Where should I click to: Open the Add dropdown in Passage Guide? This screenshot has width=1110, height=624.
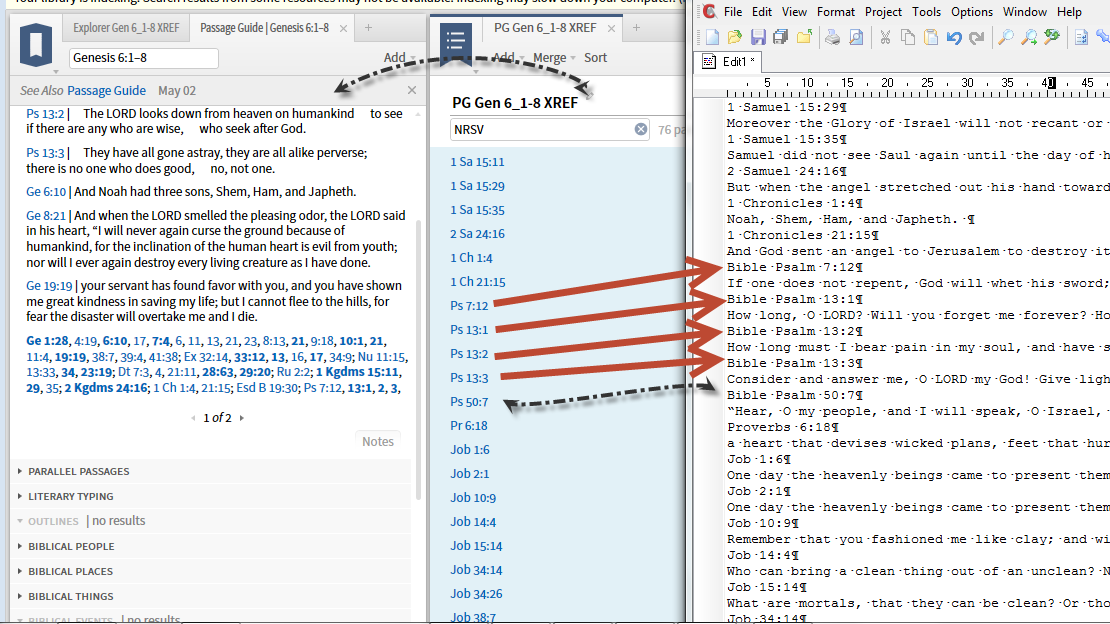(x=399, y=57)
